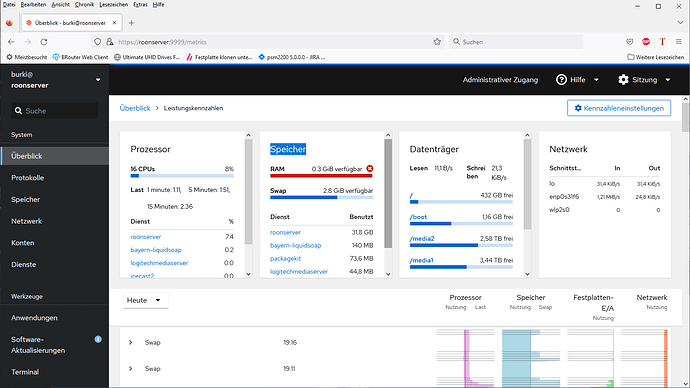Open the list all tabs chevron
This screenshot has height=388, width=690.
(x=680, y=22)
